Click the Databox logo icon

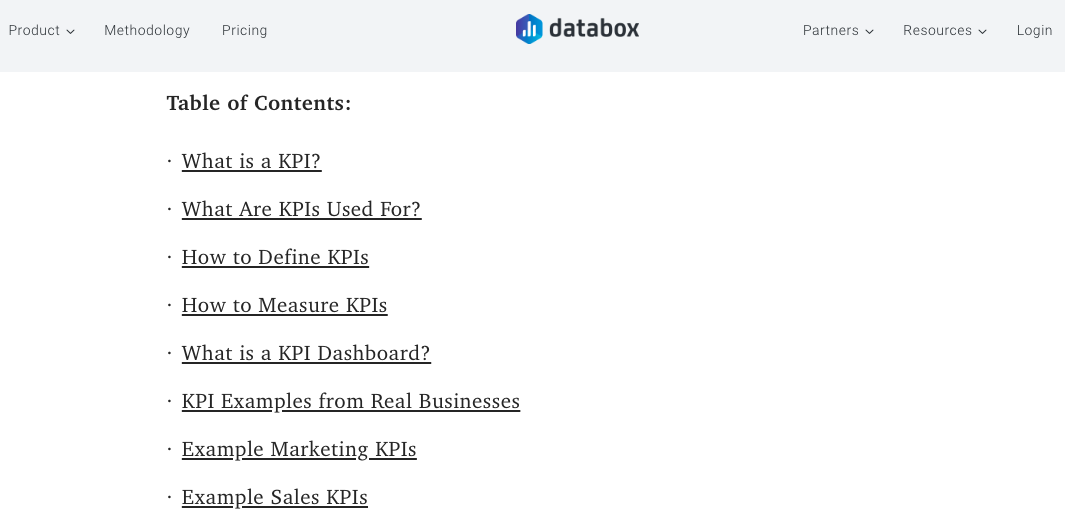tap(529, 29)
